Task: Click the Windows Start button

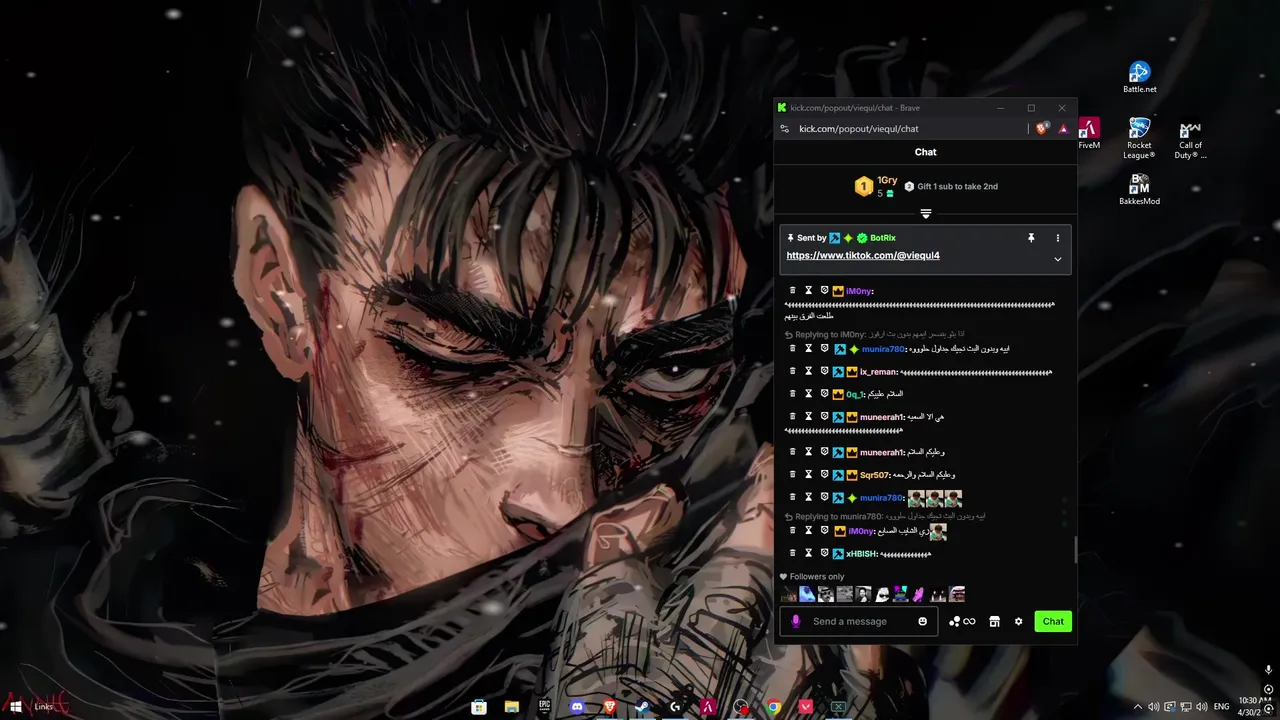Action: (x=15, y=707)
